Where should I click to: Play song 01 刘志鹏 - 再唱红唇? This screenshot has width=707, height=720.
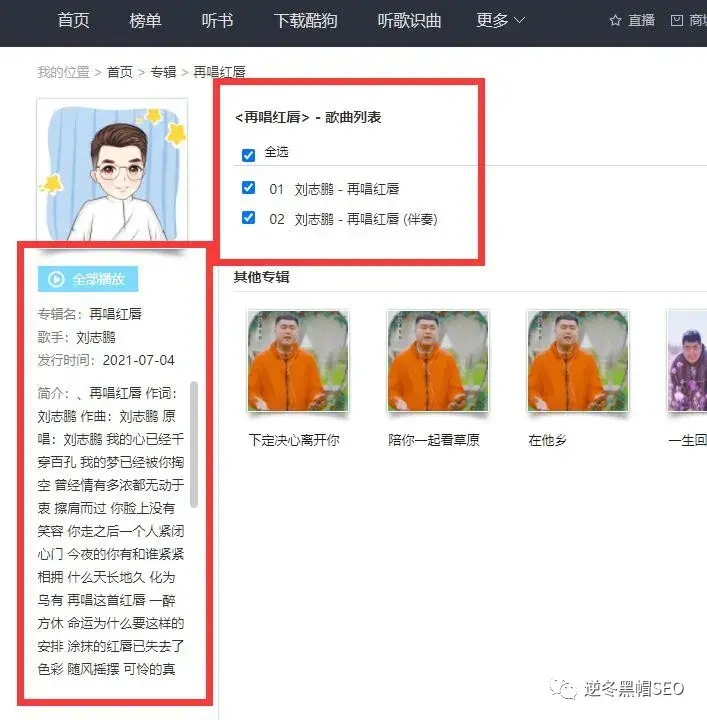click(x=347, y=189)
